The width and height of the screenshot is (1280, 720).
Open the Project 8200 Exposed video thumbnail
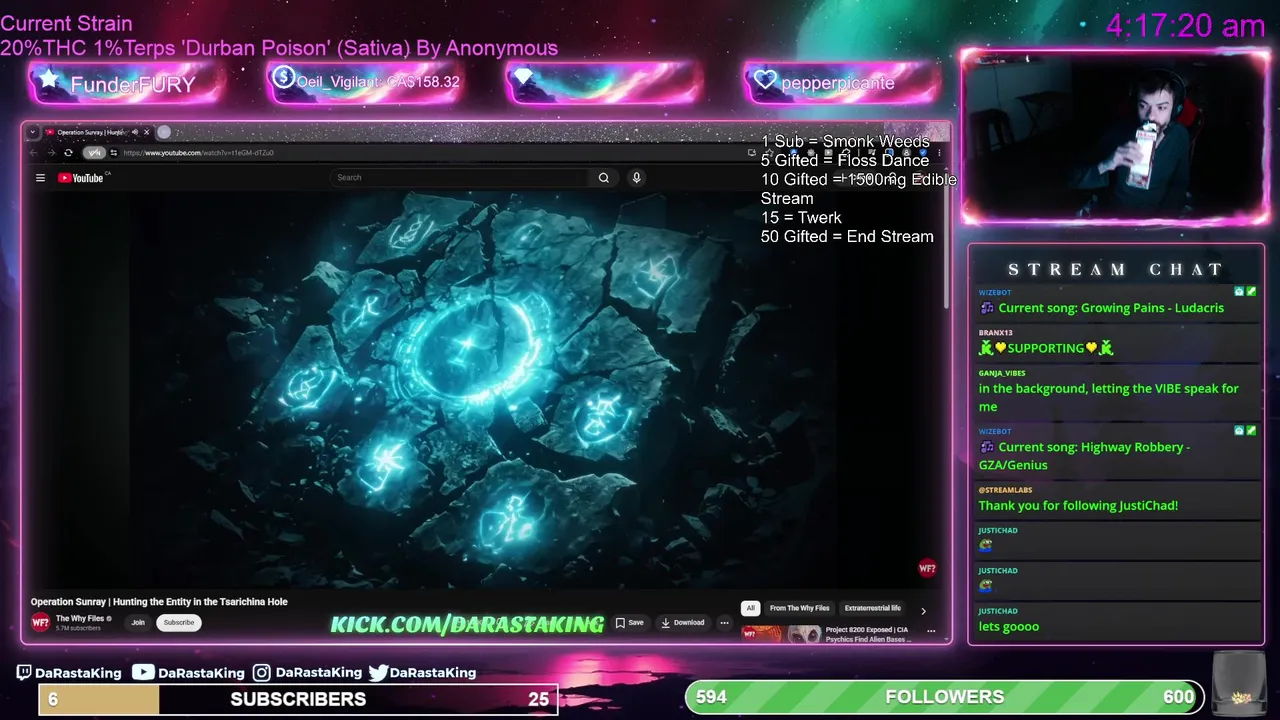pos(780,634)
